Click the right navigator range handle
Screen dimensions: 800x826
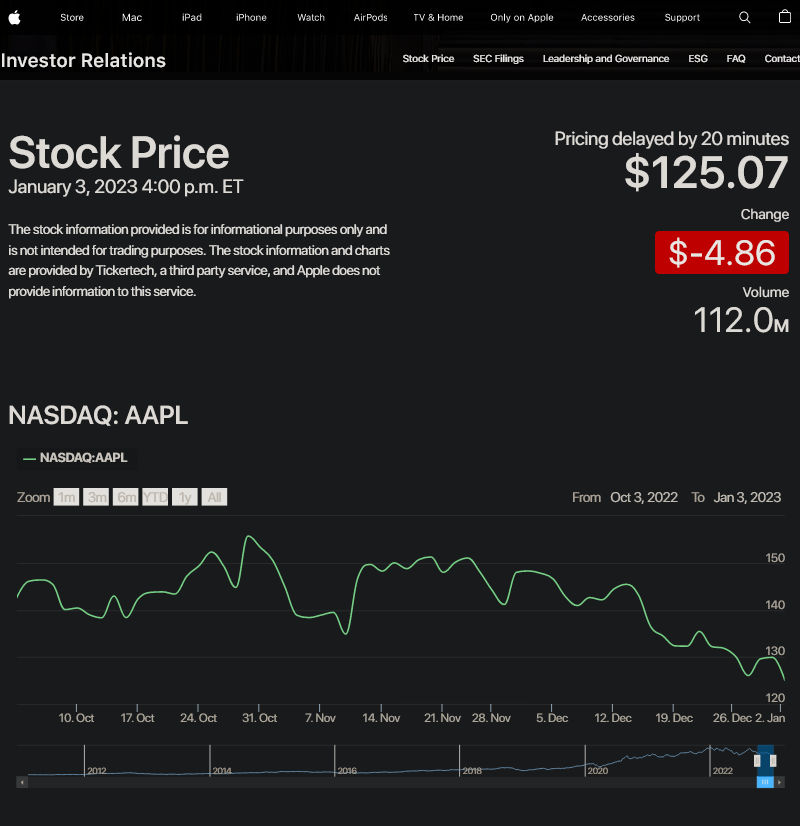772,761
